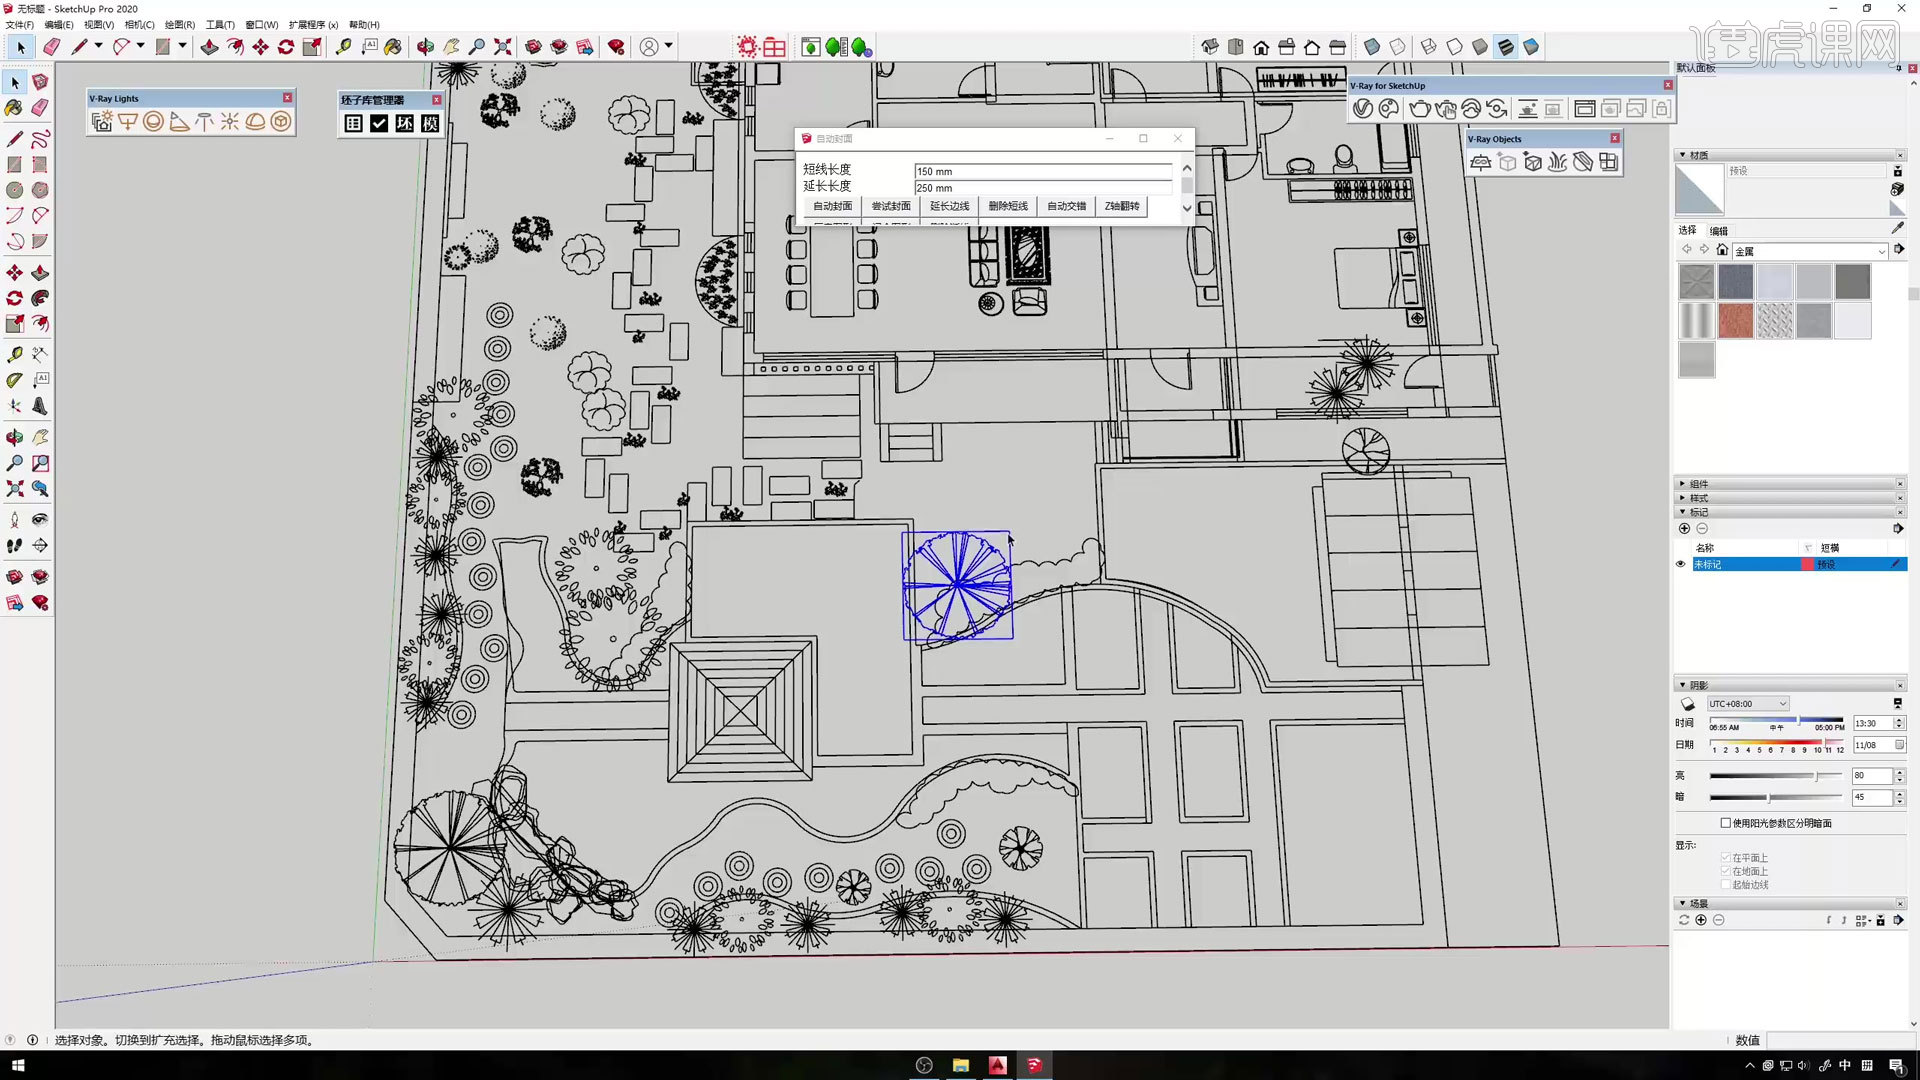Pick the Paint Bucket tool in top toolbar

(x=393, y=47)
